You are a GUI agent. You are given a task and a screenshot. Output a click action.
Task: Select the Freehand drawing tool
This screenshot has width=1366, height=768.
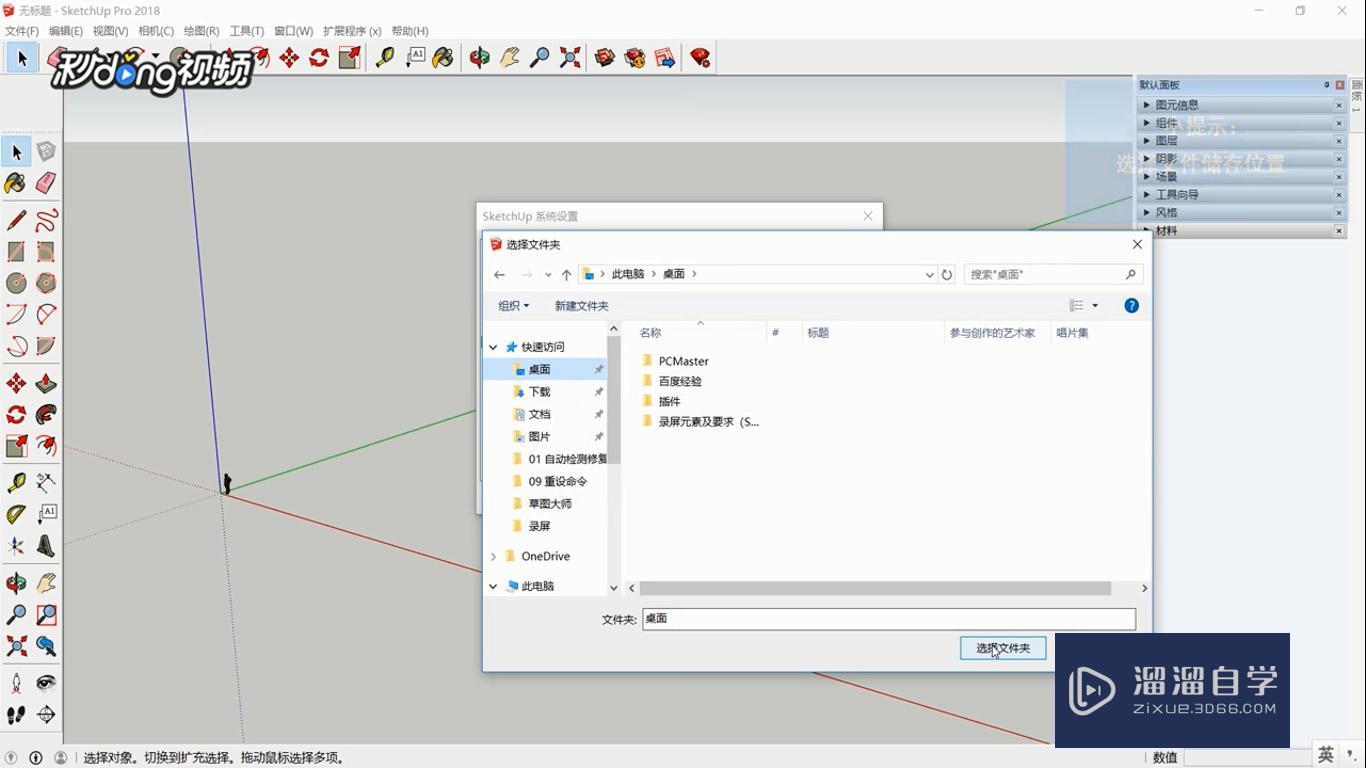[x=46, y=220]
